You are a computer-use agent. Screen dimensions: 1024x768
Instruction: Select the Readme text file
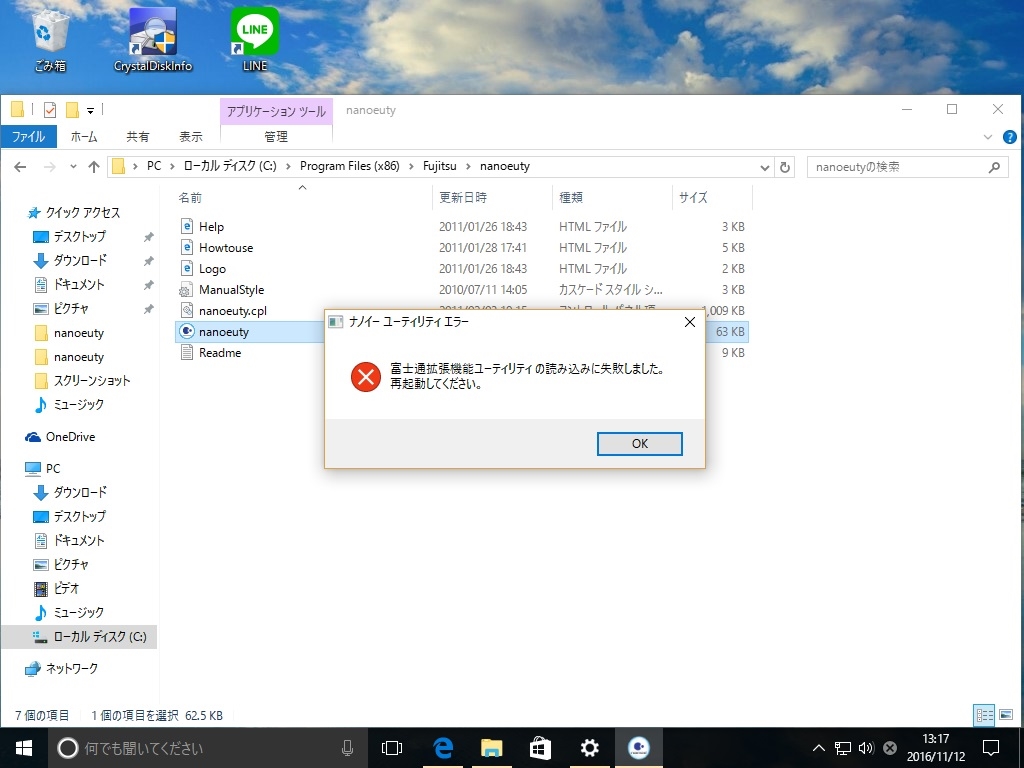pos(220,353)
